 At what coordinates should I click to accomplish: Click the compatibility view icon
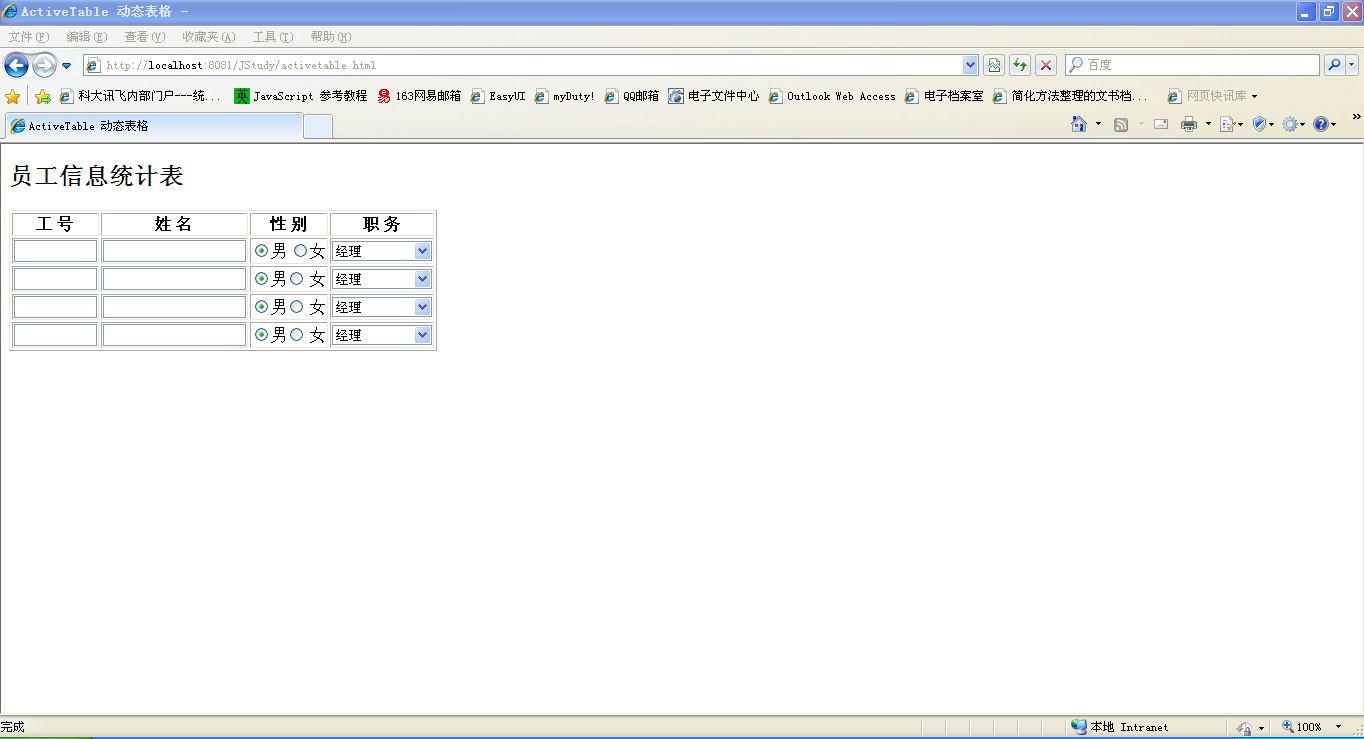coord(994,65)
